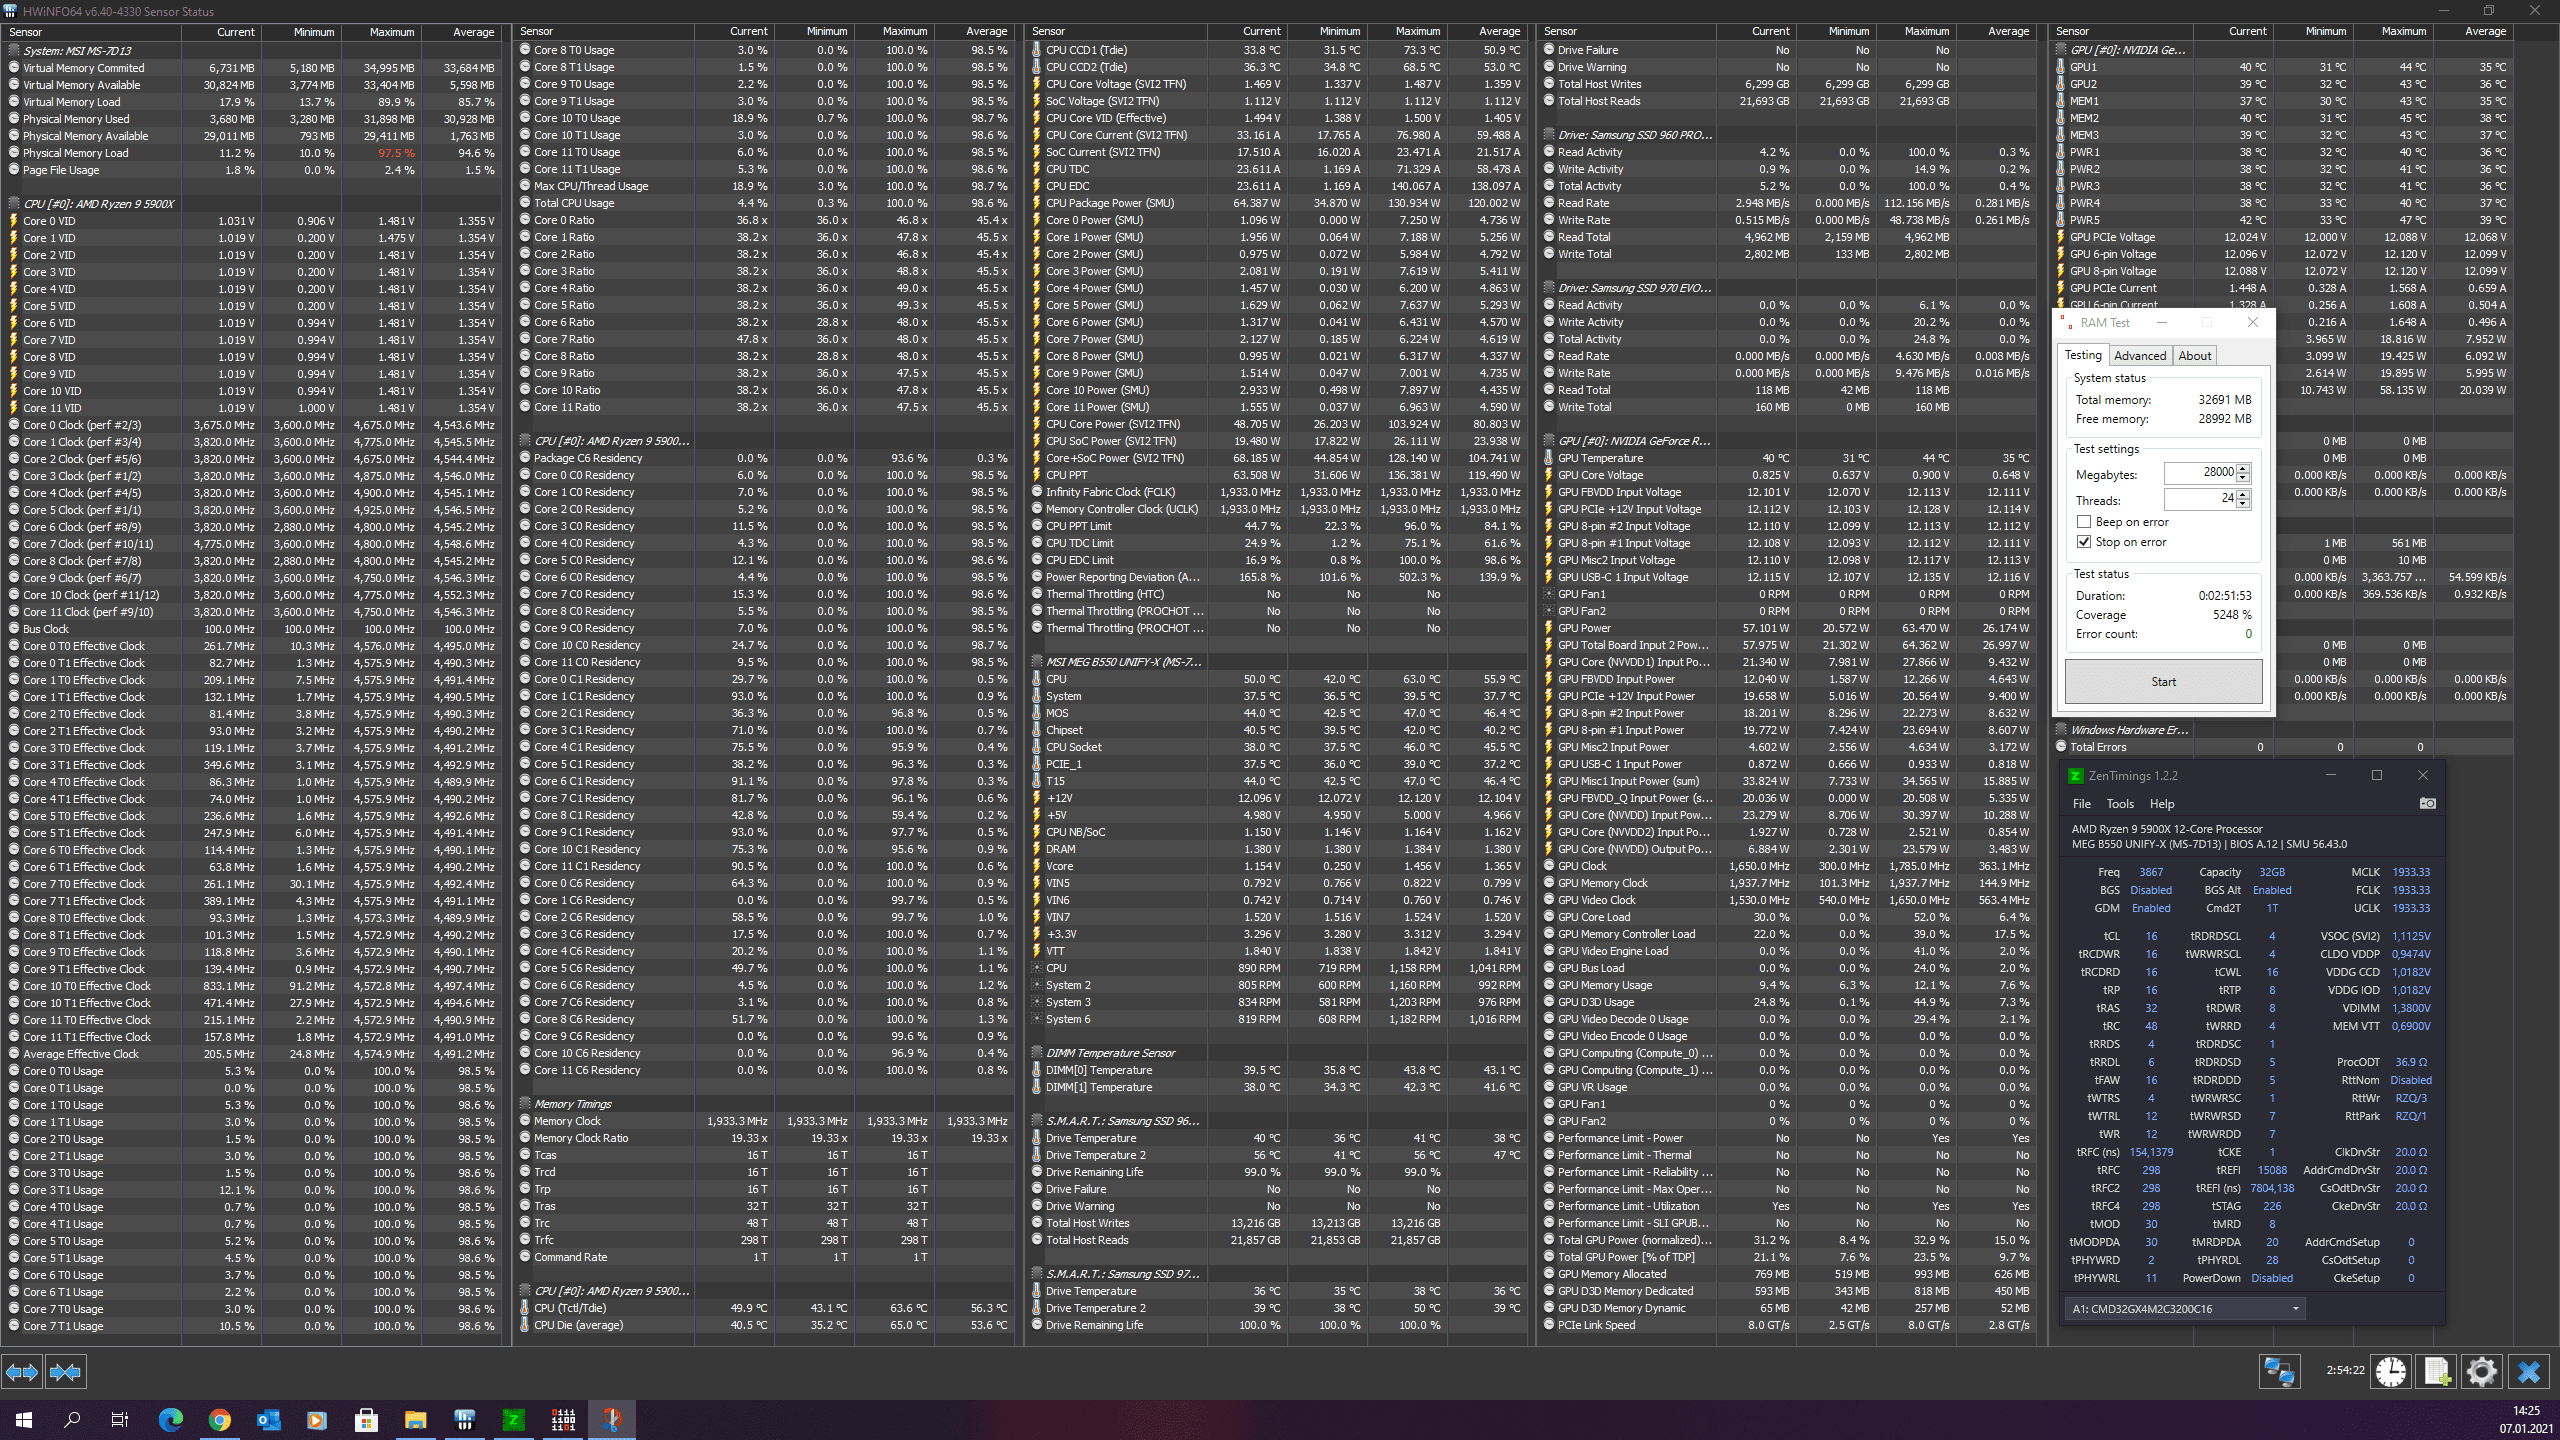Click the expand columns arrows icon
This screenshot has height=1440, width=2560.
[22, 1372]
